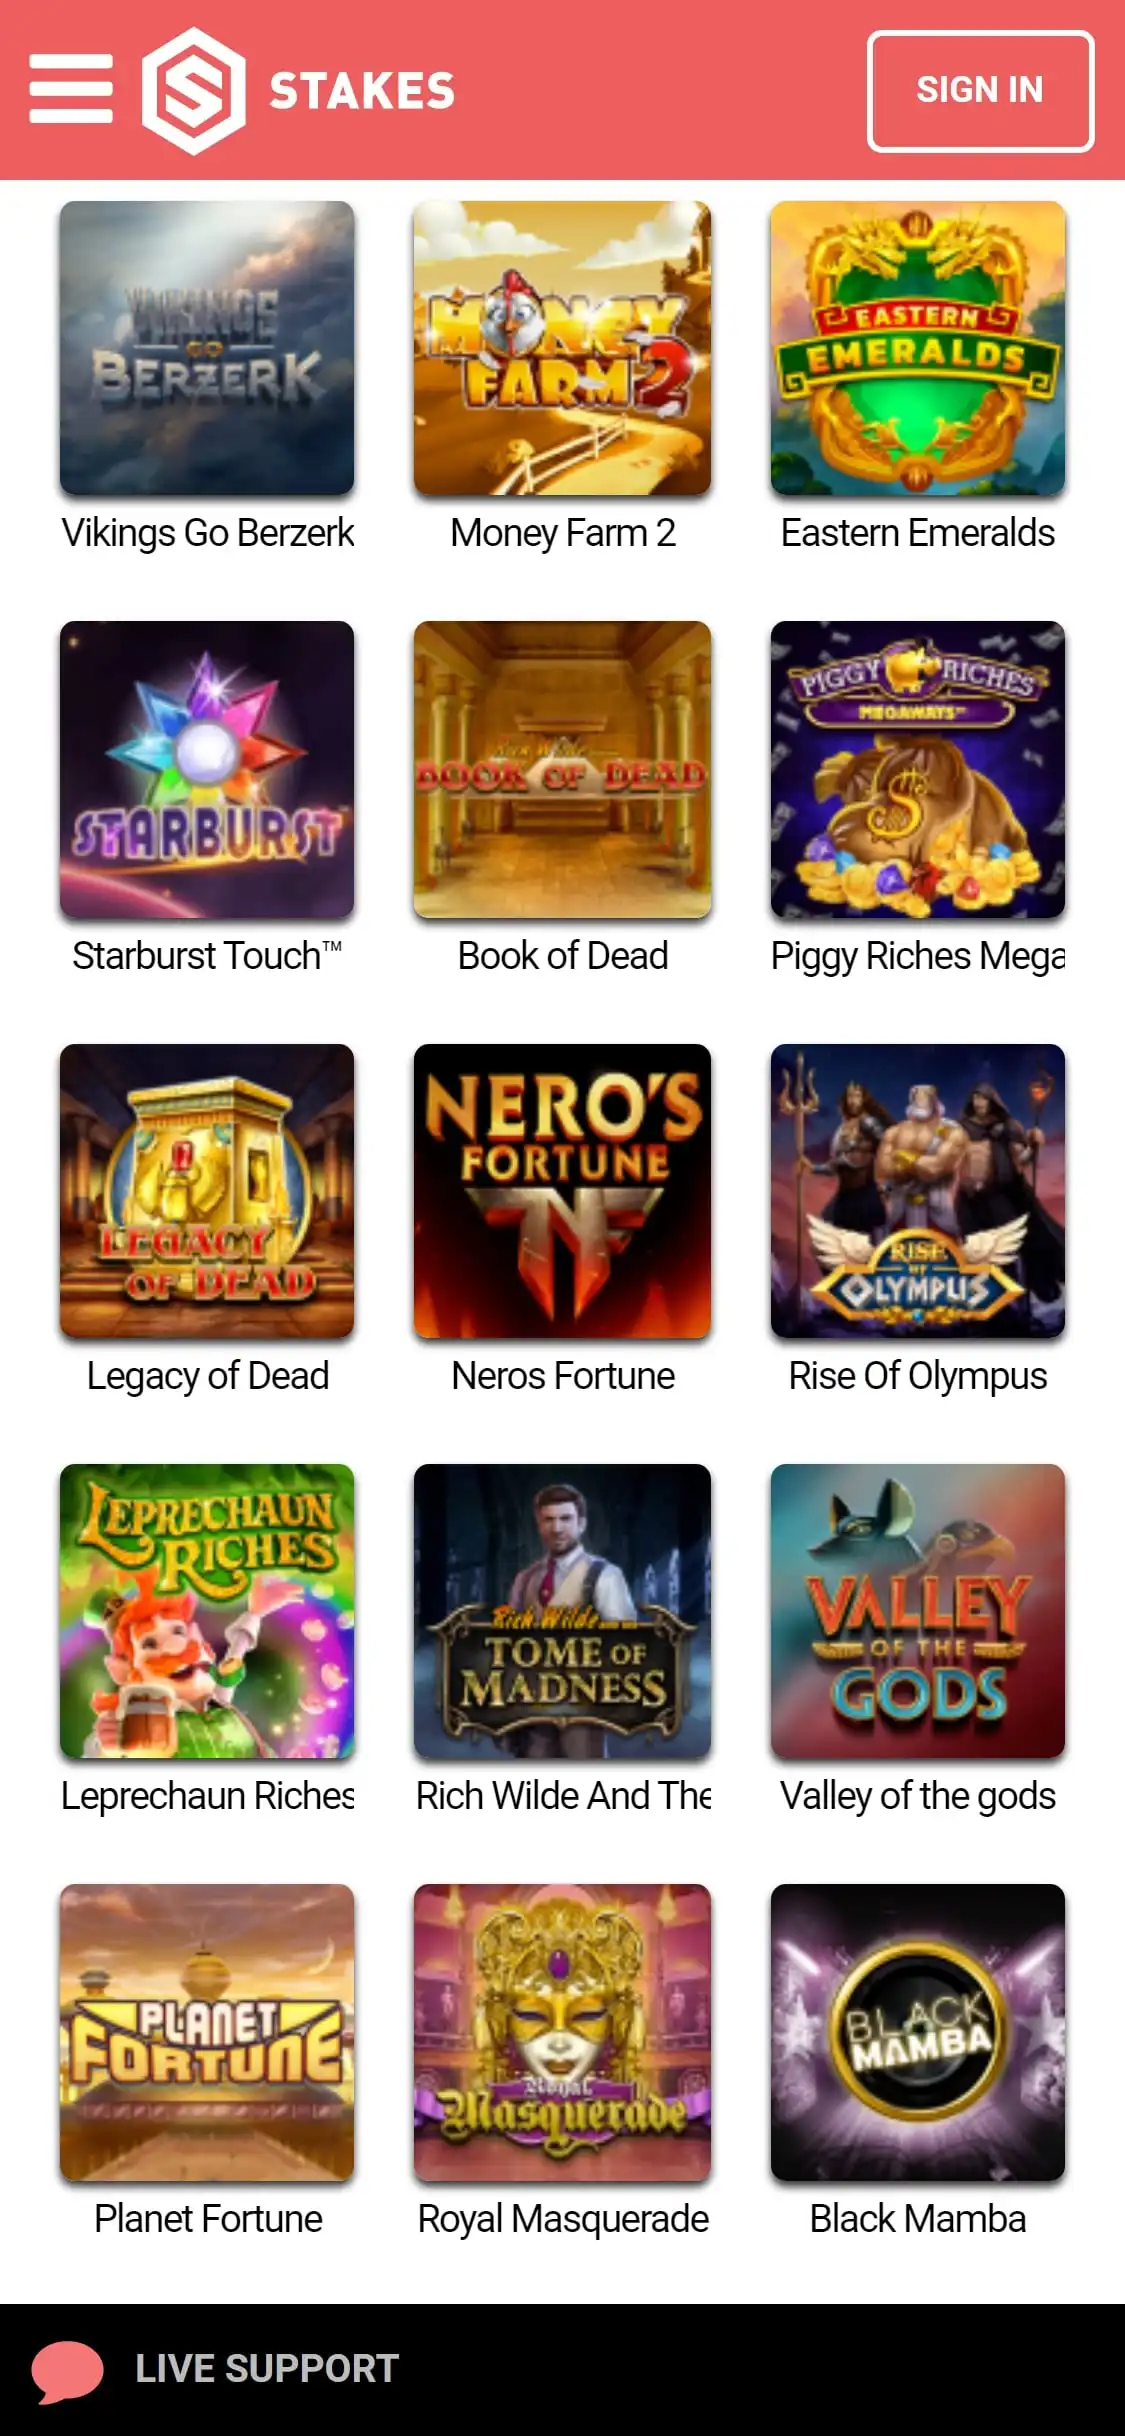Launch Royal Masquerade game tile
This screenshot has height=2436, width=1125.
click(x=563, y=2032)
